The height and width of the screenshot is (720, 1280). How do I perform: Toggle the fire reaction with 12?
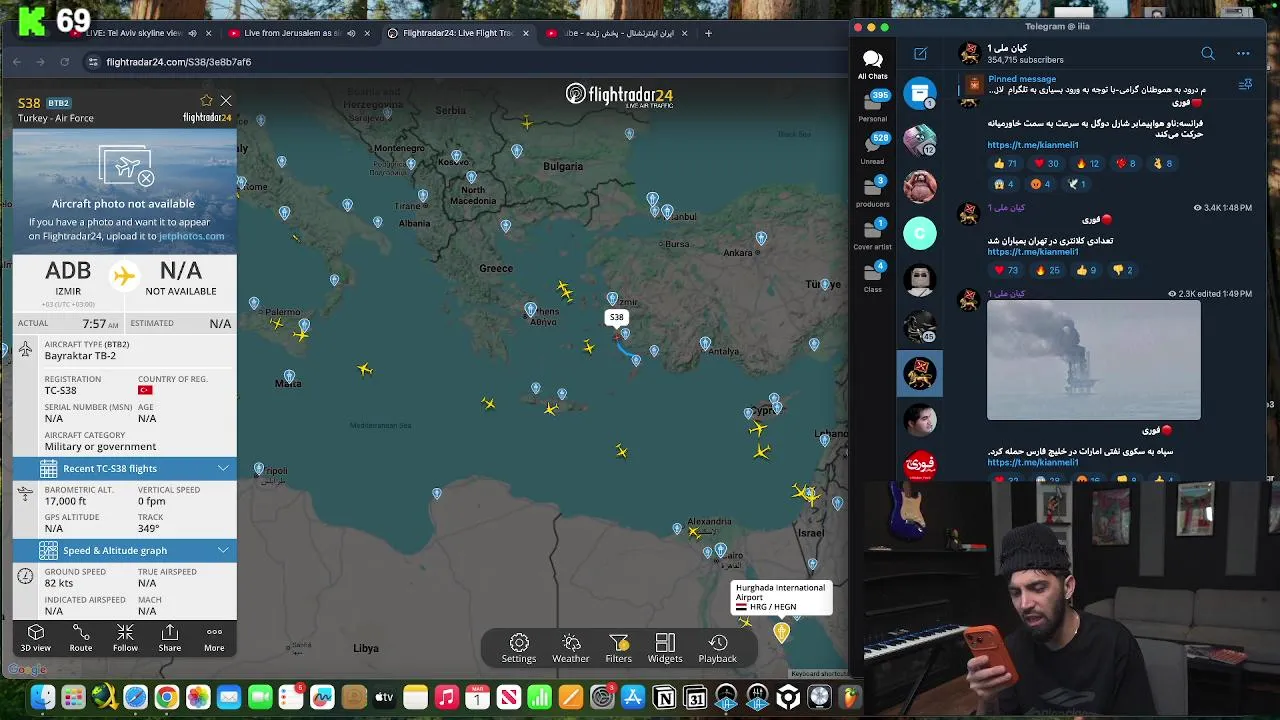point(1087,164)
